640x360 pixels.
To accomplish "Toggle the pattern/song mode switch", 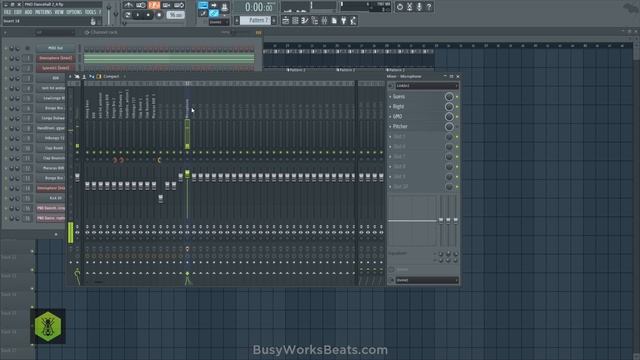I will pyautogui.click(x=127, y=15).
